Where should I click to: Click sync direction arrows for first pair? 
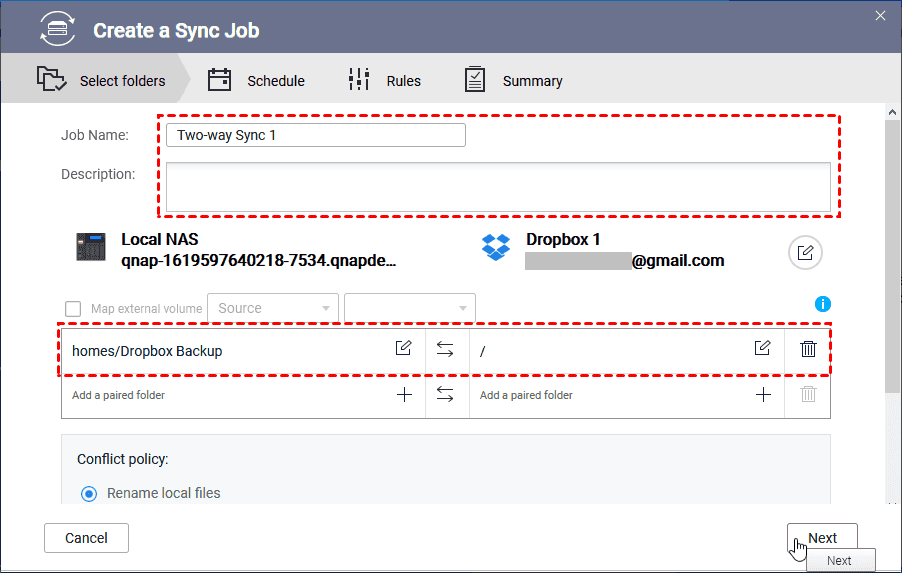coord(446,349)
